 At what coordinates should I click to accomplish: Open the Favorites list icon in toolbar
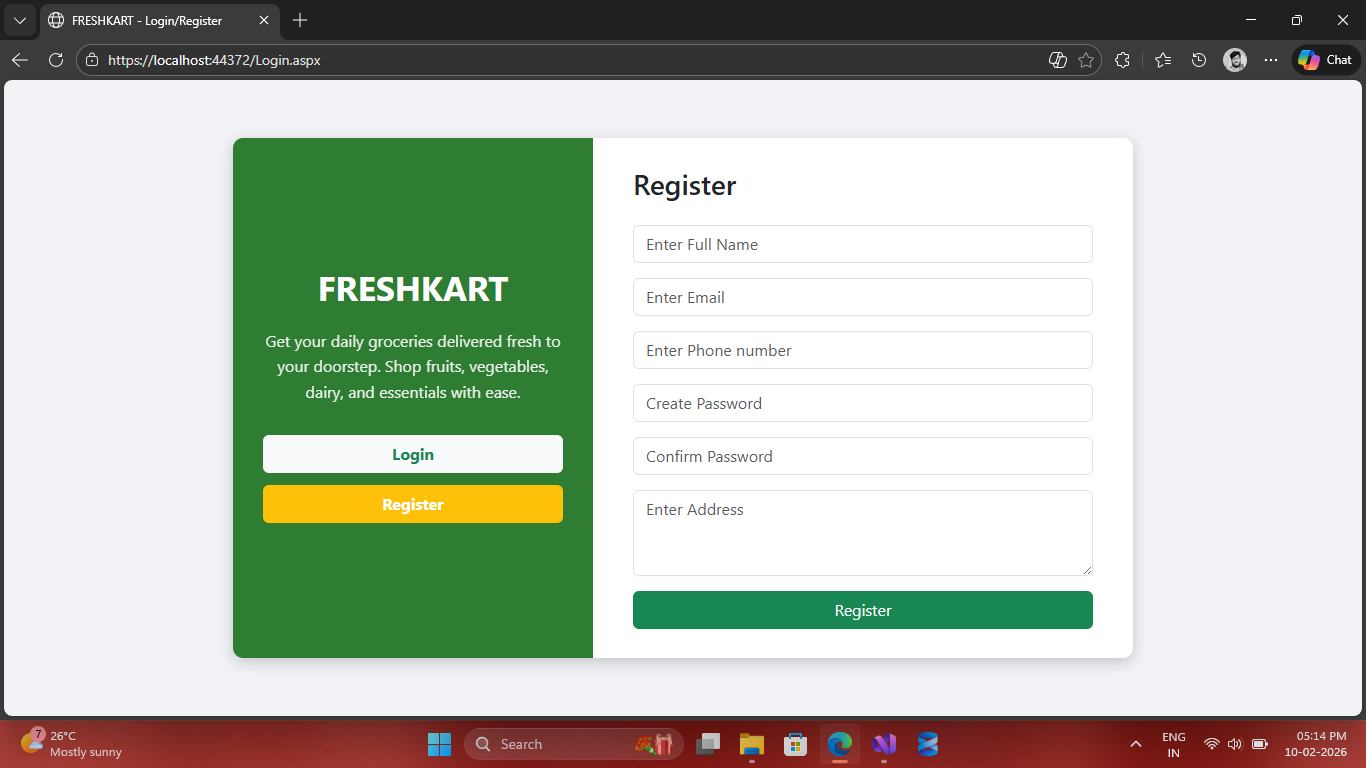(1162, 60)
